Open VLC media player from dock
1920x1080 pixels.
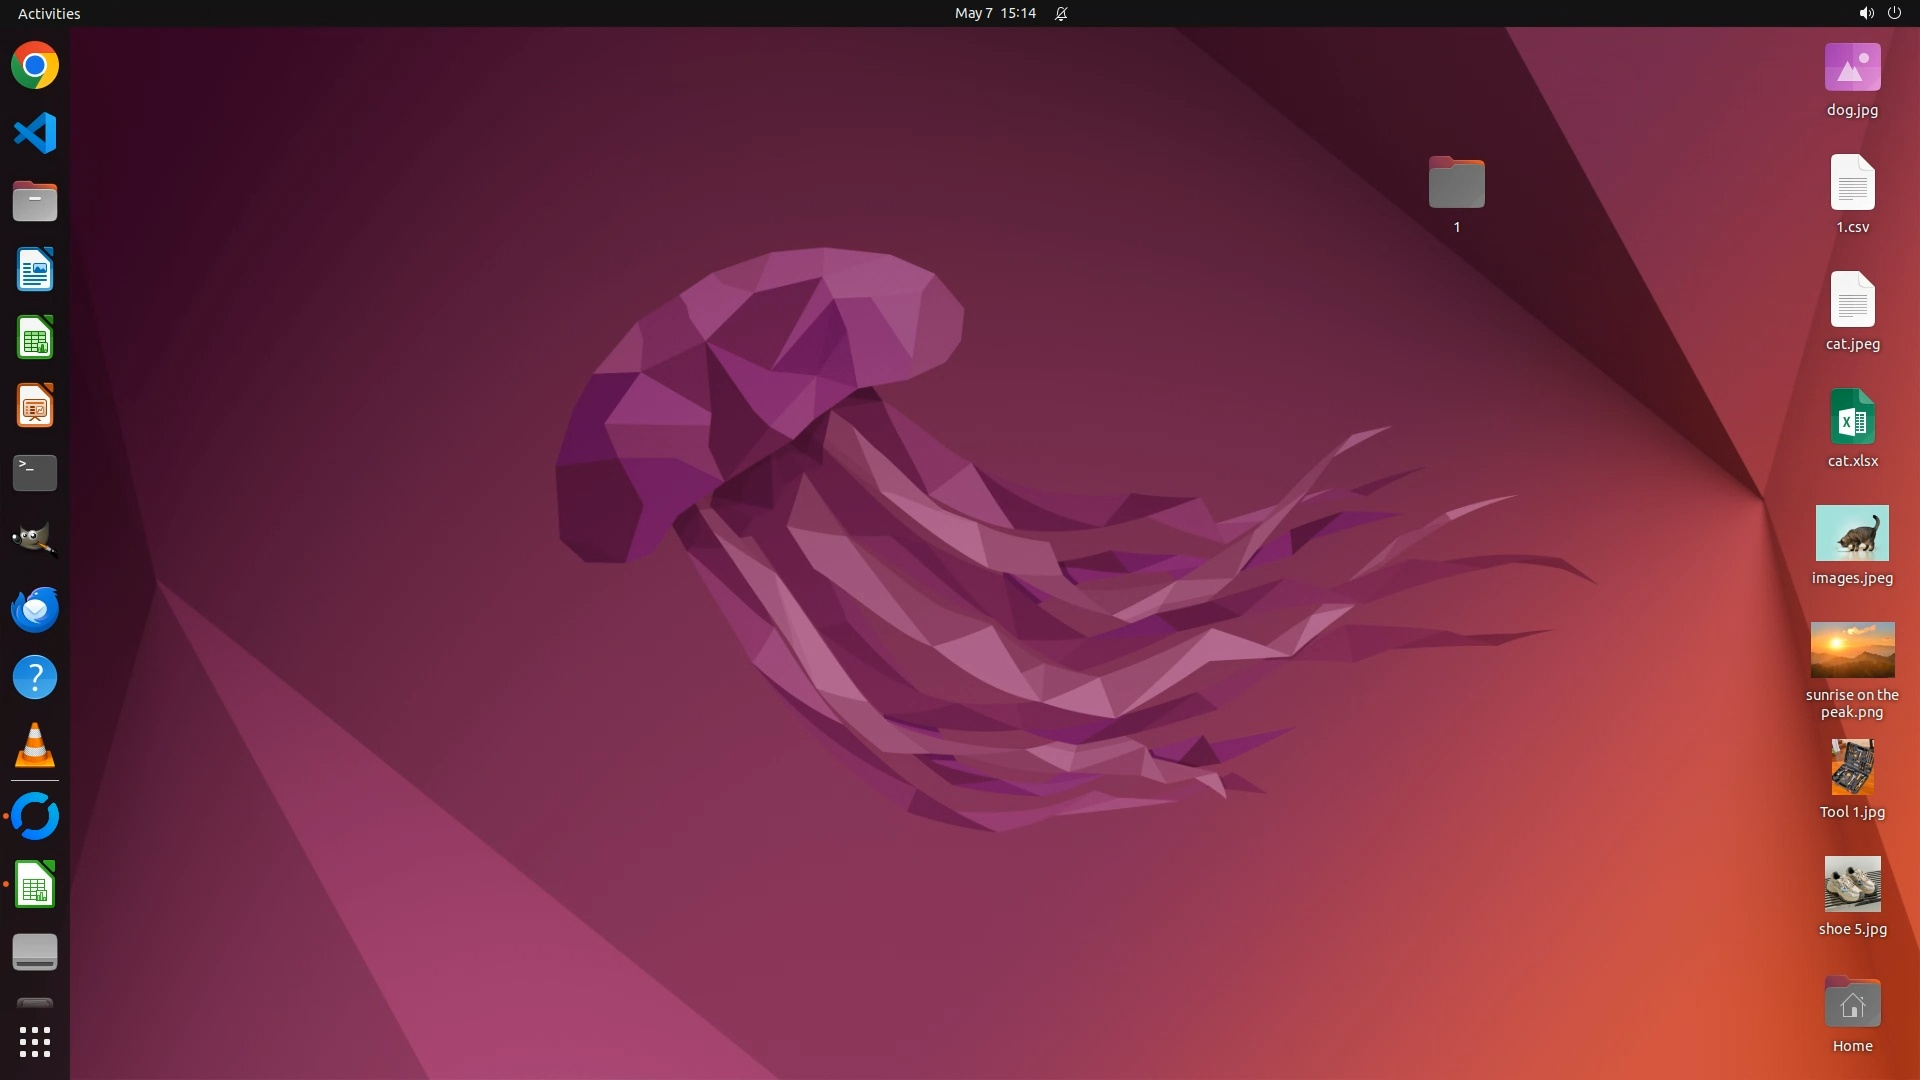pos(35,746)
